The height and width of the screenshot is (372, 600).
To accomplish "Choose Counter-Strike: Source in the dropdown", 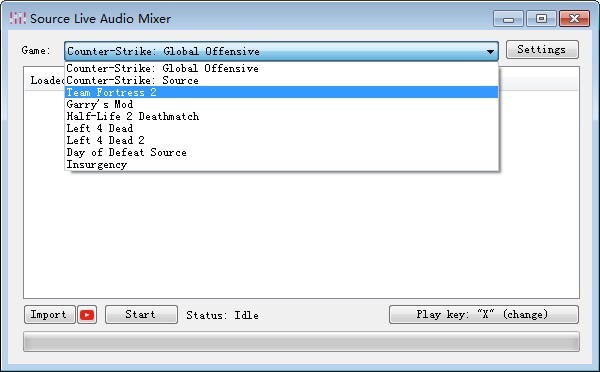I will pyautogui.click(x=282, y=80).
